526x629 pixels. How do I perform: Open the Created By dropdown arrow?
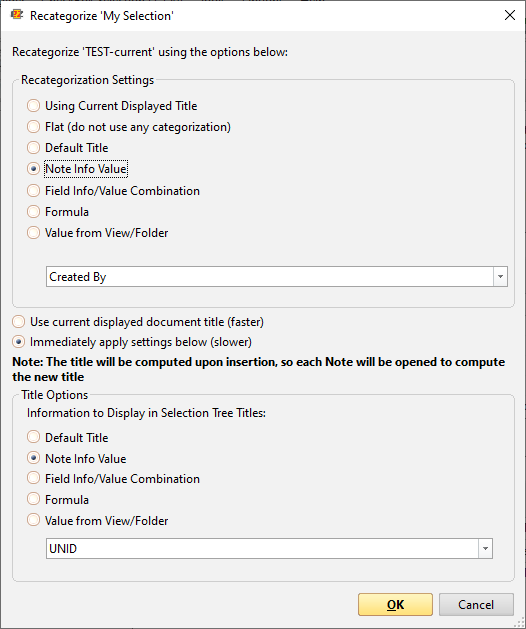(x=500, y=276)
